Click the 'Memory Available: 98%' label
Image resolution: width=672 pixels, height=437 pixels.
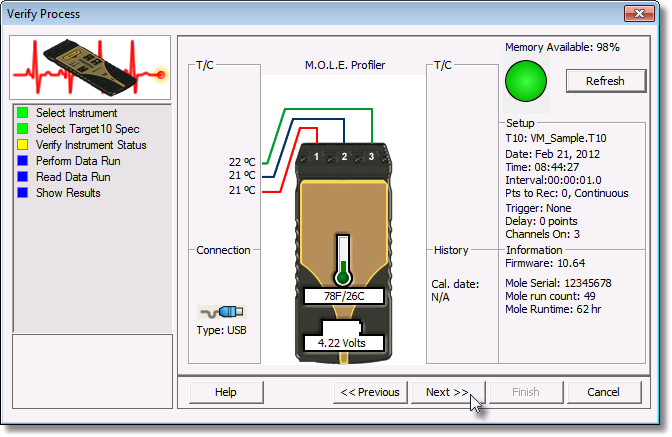coord(562,47)
